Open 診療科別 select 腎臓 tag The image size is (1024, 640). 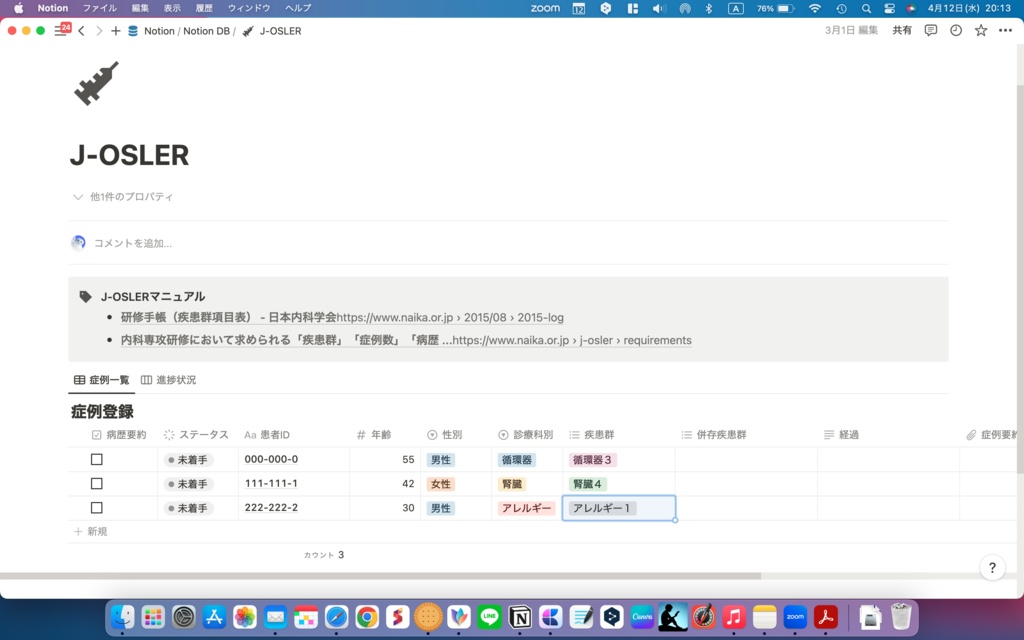(512, 484)
